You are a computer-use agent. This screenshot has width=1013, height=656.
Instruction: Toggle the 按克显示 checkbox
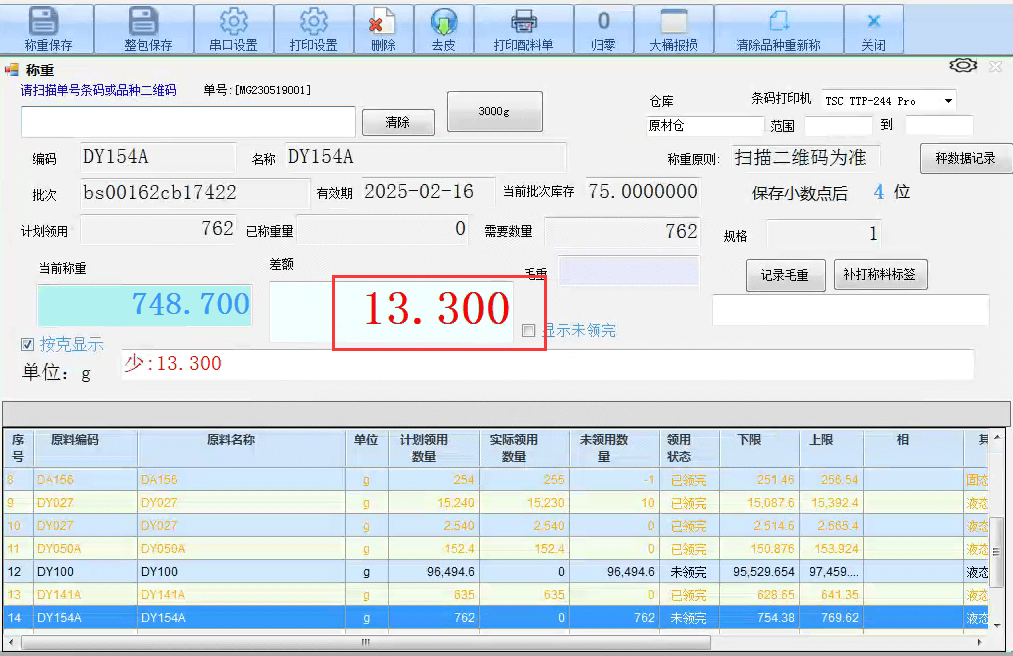tap(28, 345)
